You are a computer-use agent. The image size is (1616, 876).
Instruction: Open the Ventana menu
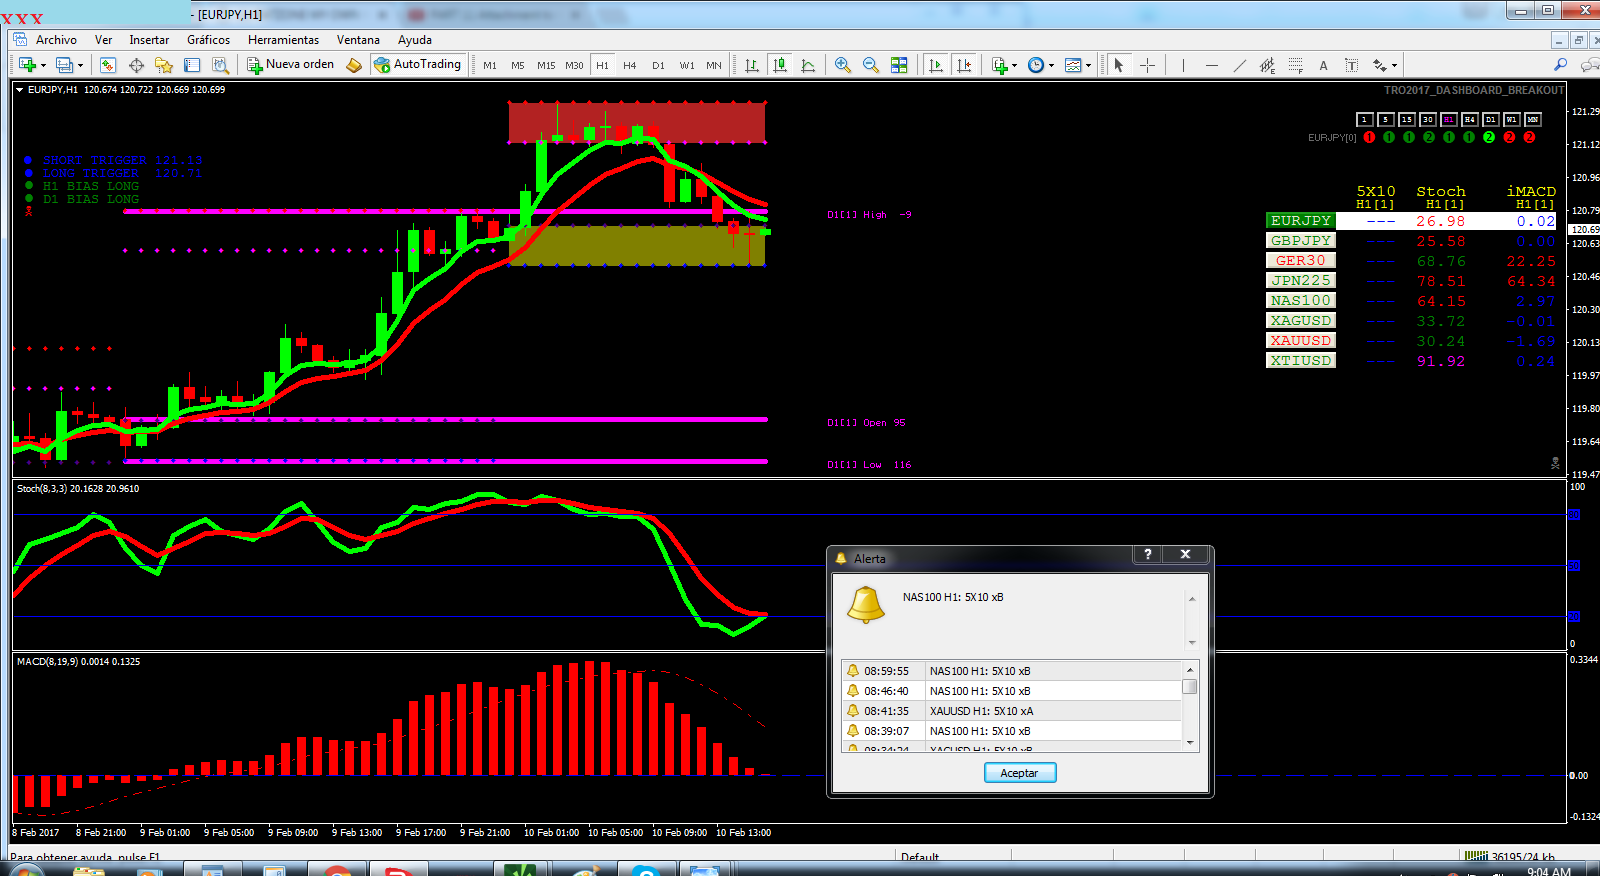pos(358,40)
